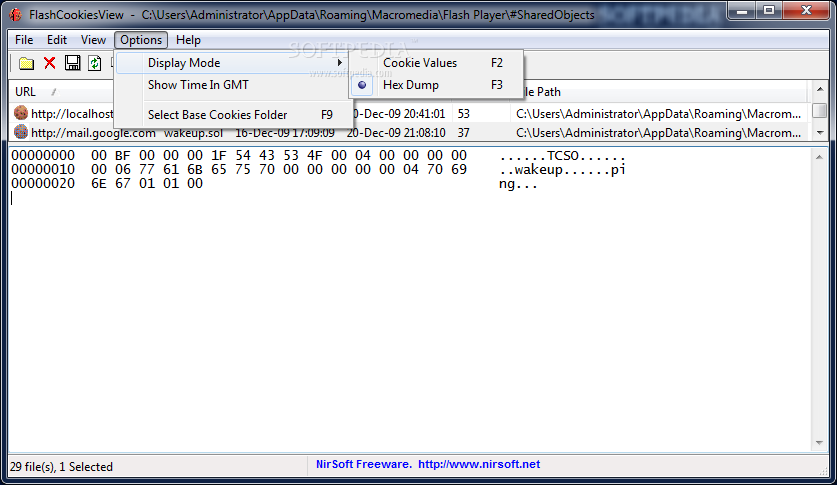Minimize the FlashCookiesView window
The image size is (837, 485).
point(742,11)
